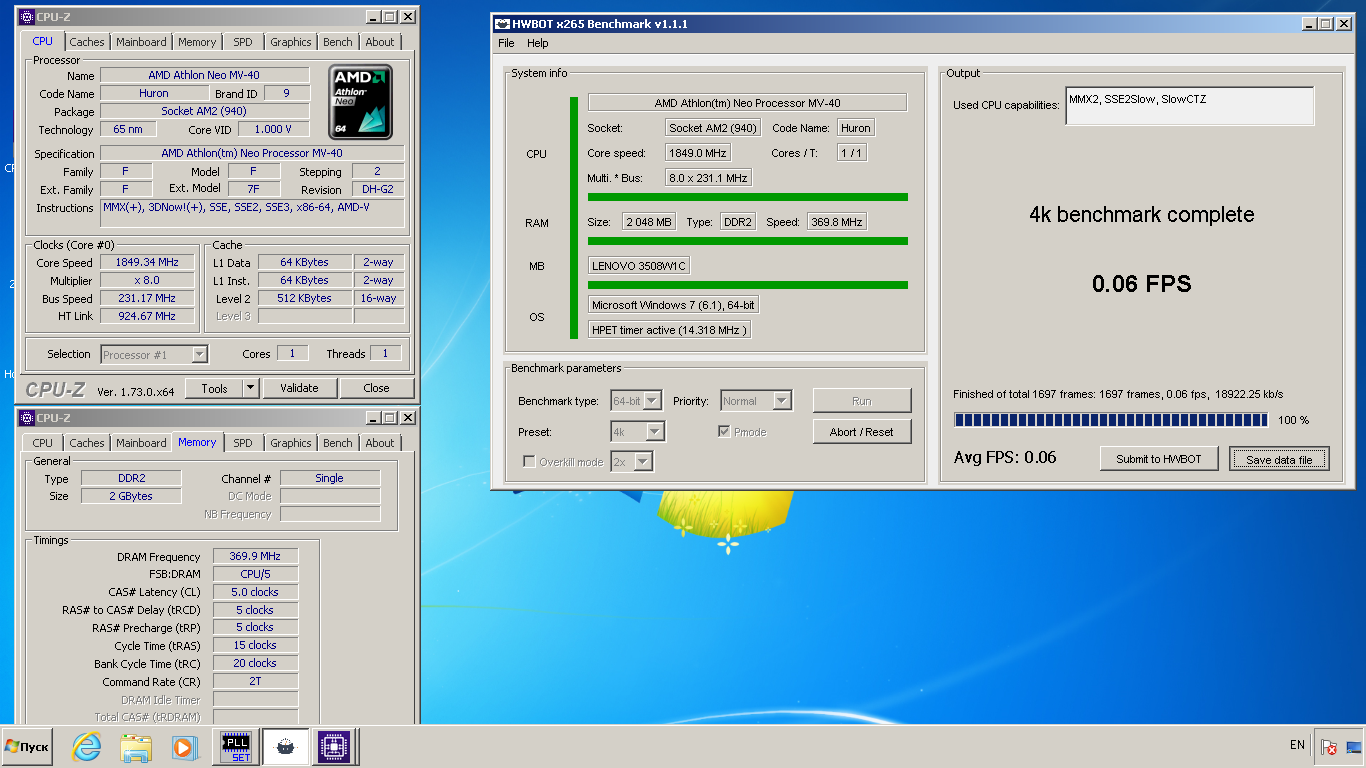Click the Run button in HWBOT benchmark
The height and width of the screenshot is (768, 1366).
[862, 401]
